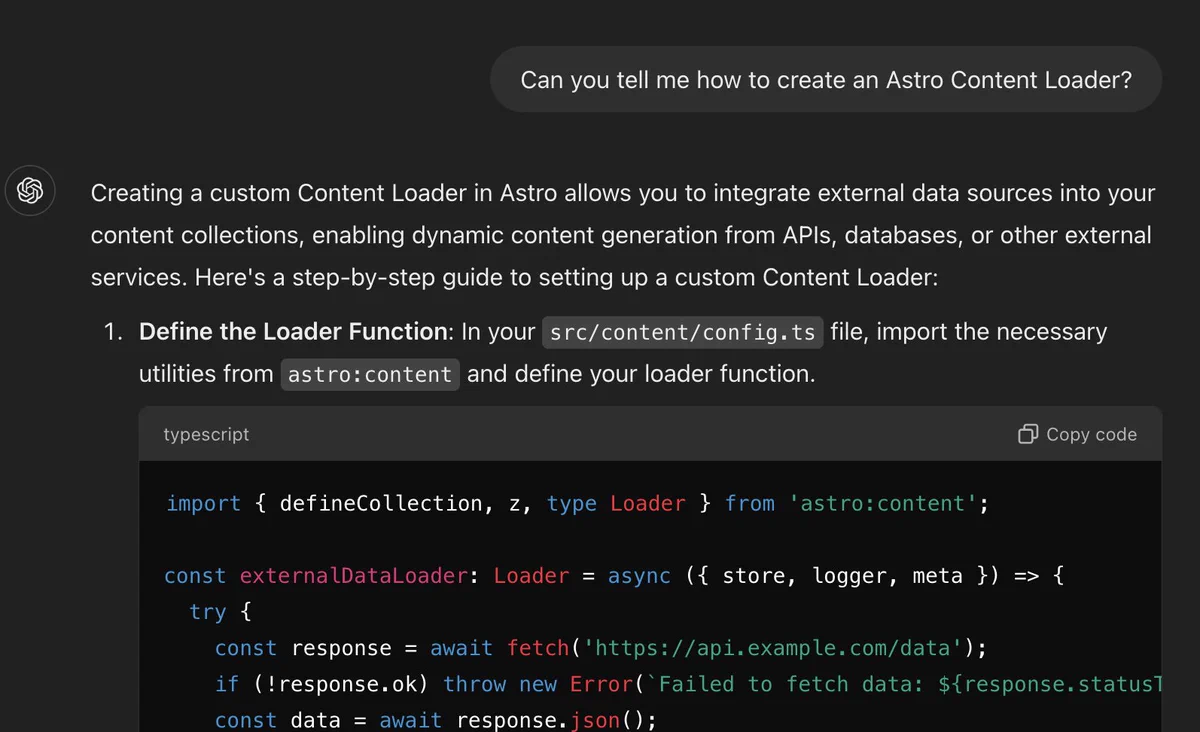Image resolution: width=1200 pixels, height=732 pixels.
Task: Select the user message bubble about Astro Content Loader
Action: click(826, 79)
